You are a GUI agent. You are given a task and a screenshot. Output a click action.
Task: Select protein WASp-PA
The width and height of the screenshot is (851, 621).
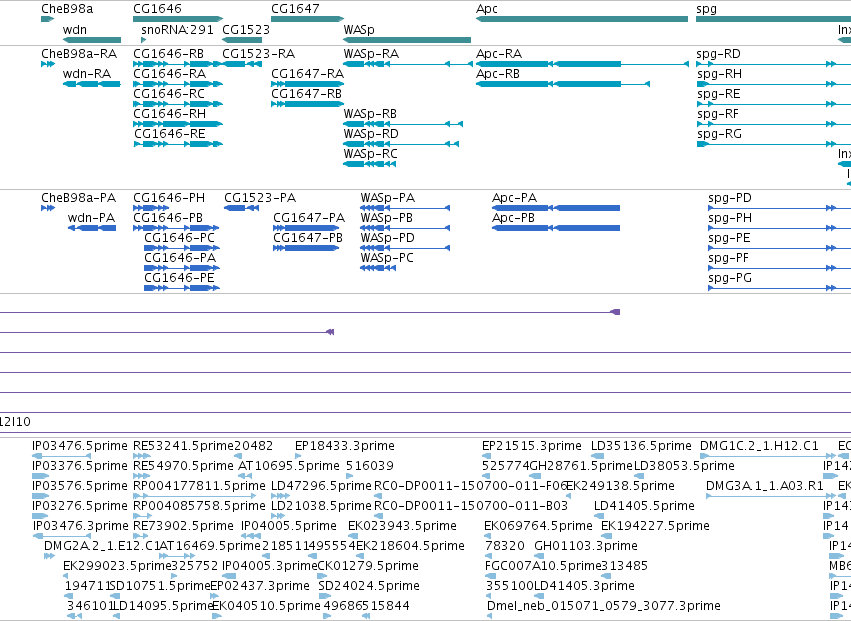tap(388, 198)
